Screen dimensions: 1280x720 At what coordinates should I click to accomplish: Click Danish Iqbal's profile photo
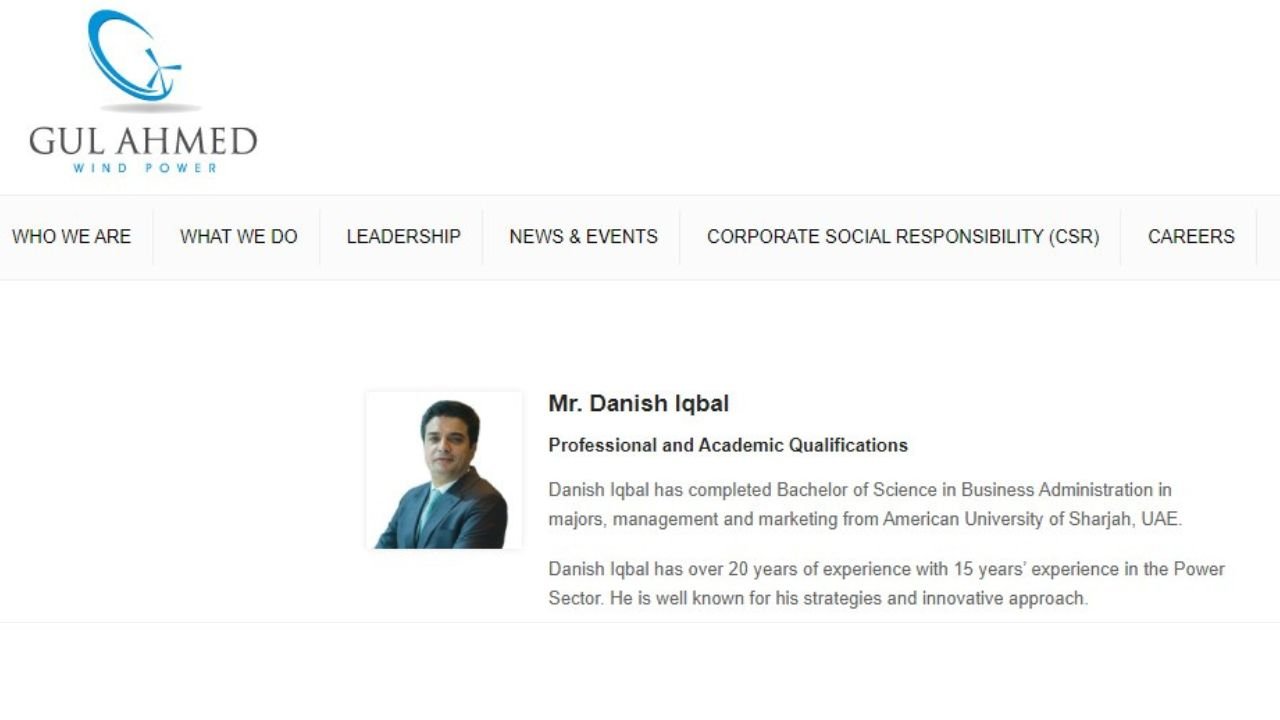click(x=443, y=471)
